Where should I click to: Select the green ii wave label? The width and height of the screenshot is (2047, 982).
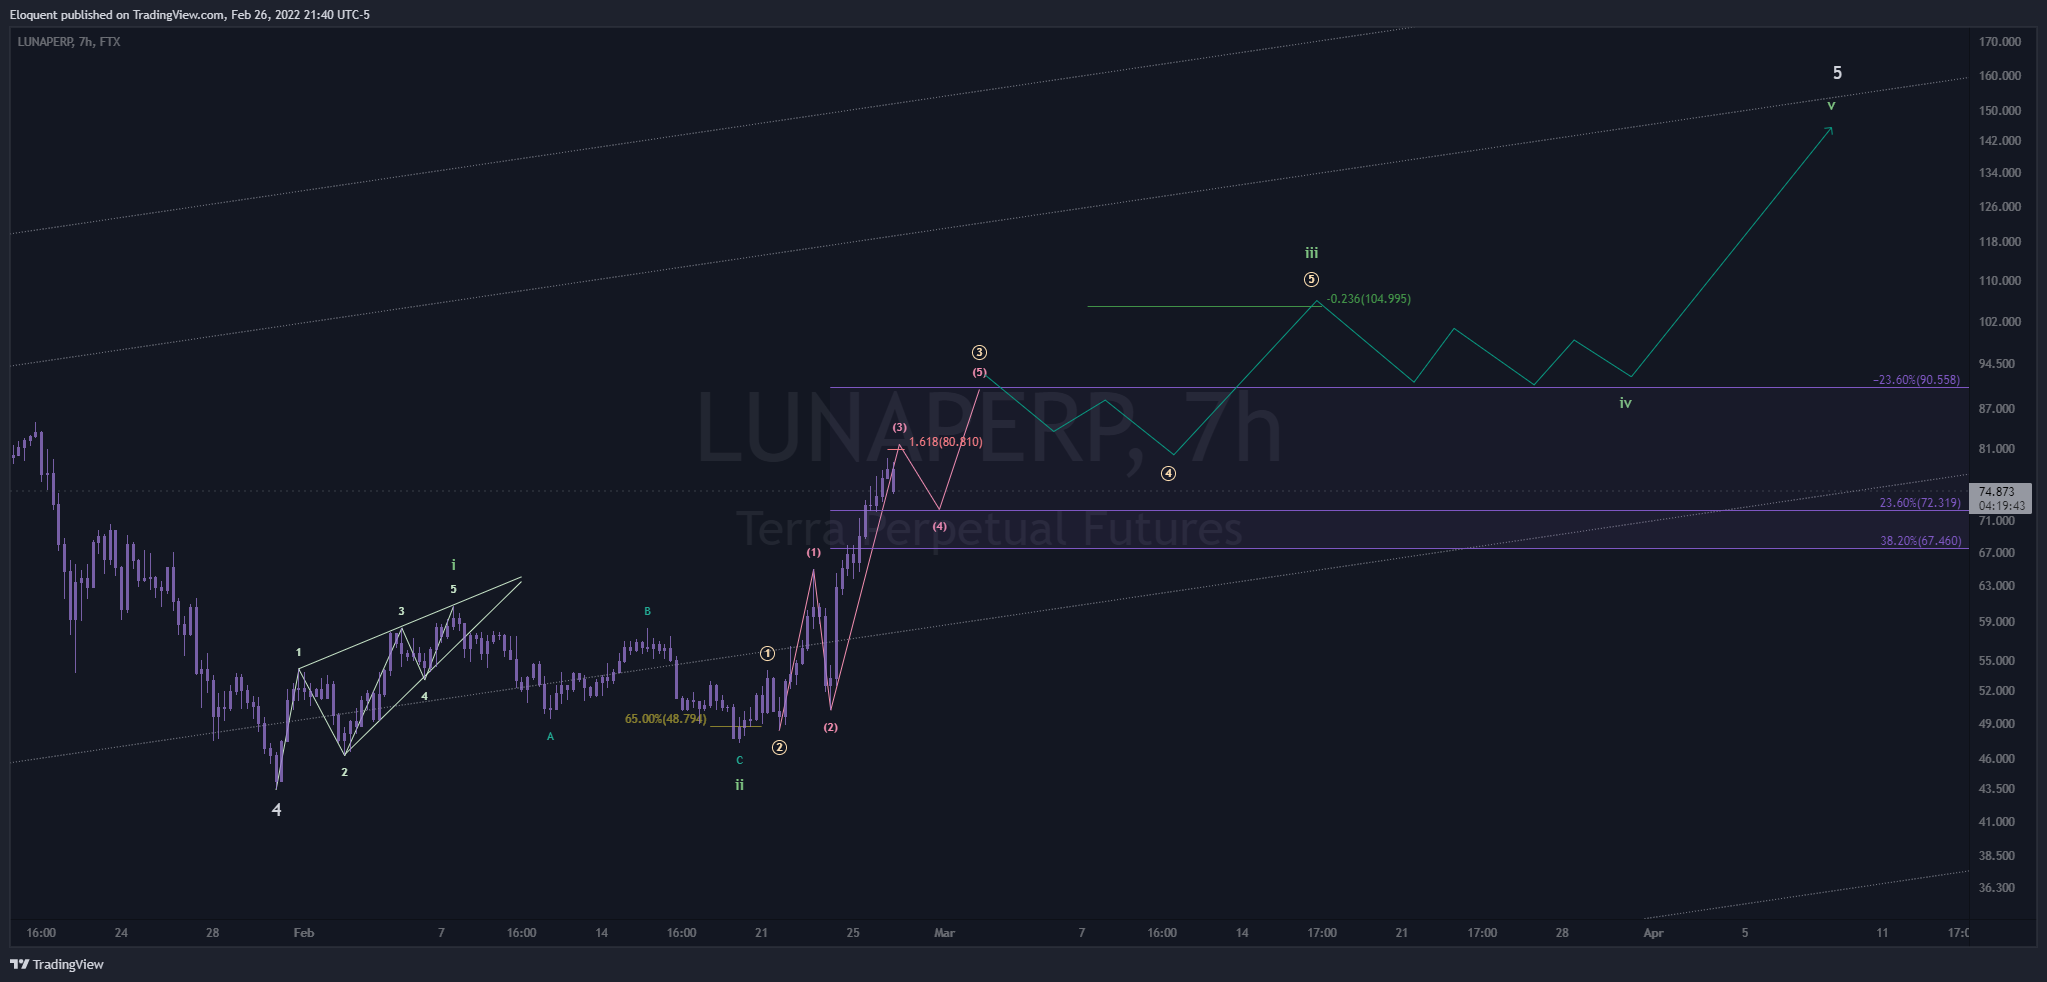(x=739, y=785)
